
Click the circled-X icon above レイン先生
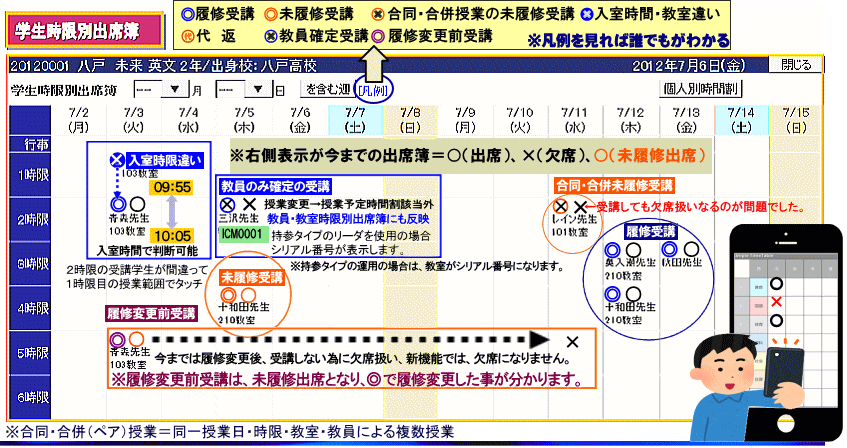tap(561, 206)
